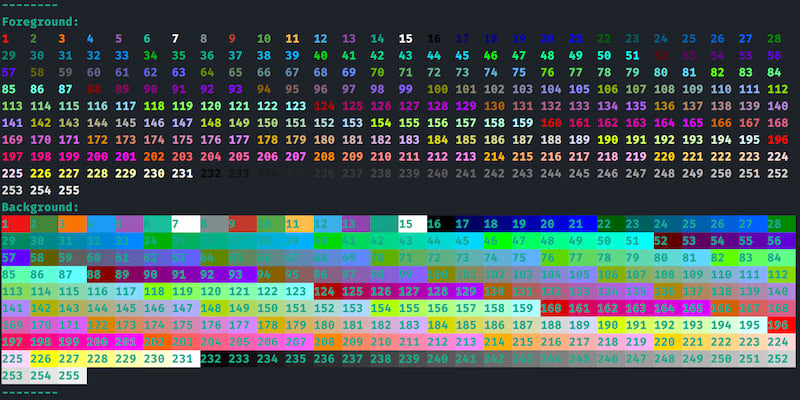This screenshot has width=800, height=400.
Task: Click the 'Background:' heading text
Action: click(x=40, y=207)
